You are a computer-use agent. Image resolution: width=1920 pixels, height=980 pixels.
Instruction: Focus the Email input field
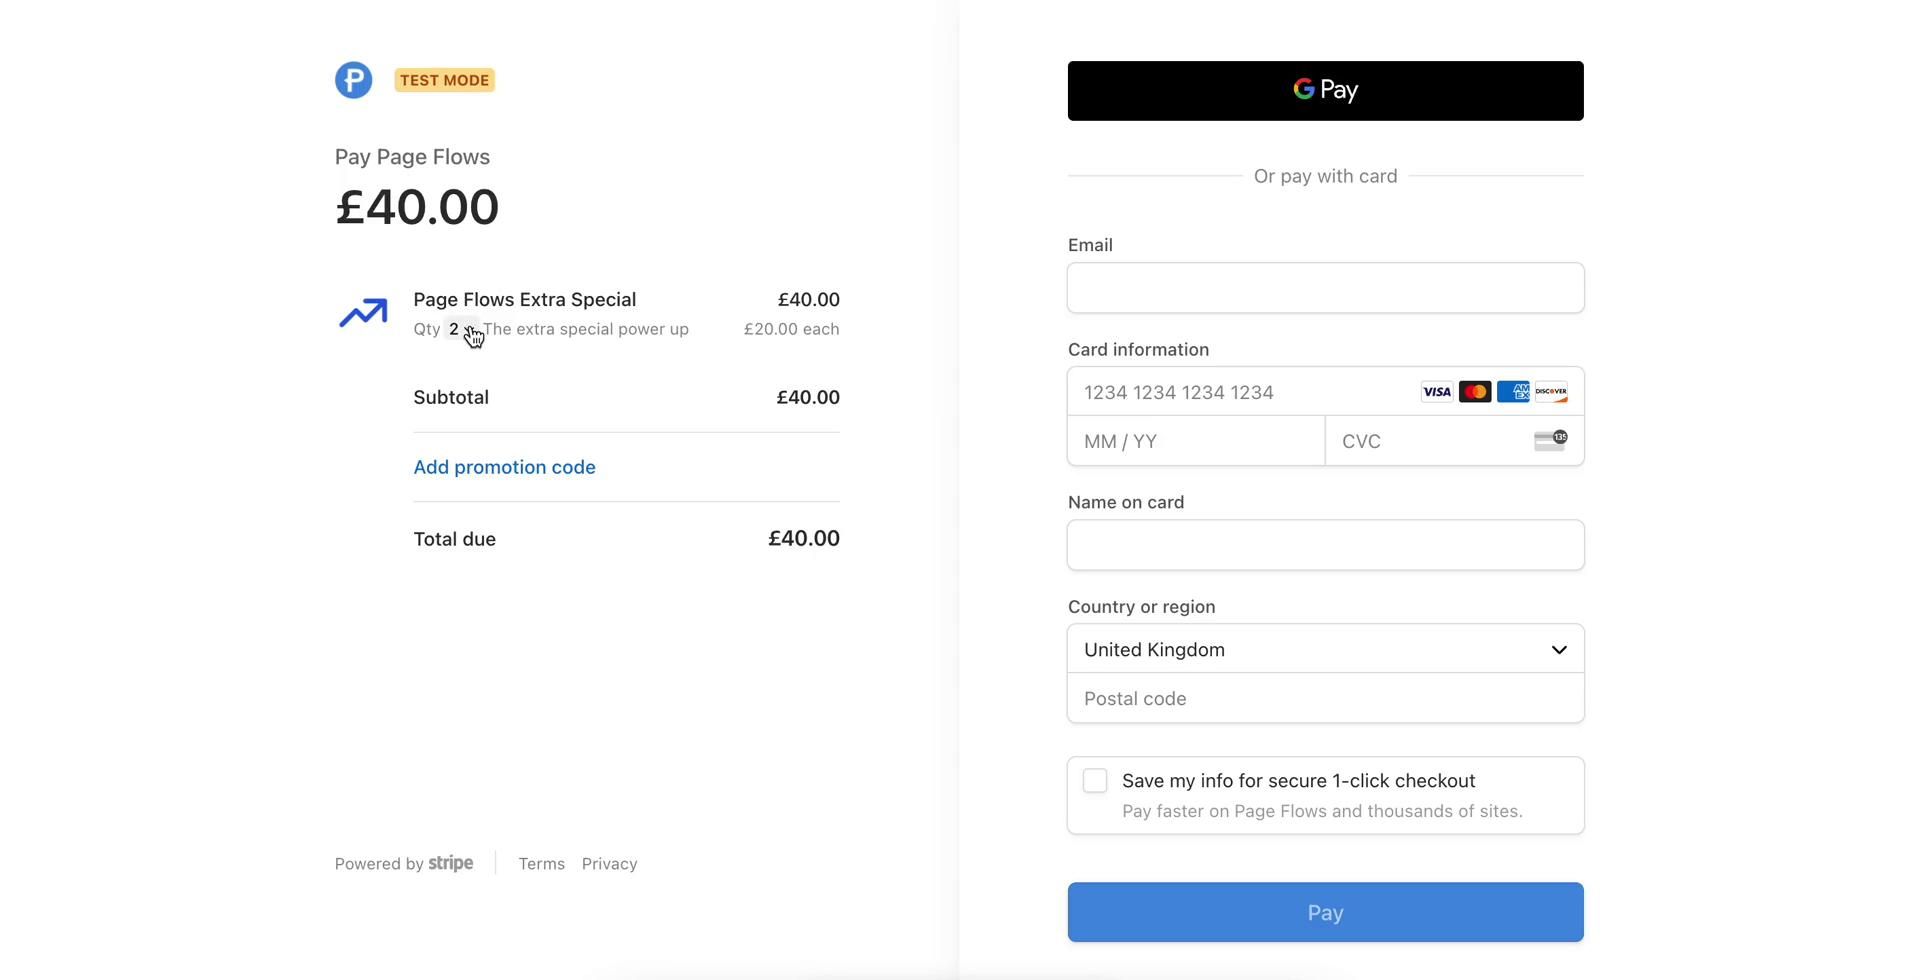(x=1324, y=288)
